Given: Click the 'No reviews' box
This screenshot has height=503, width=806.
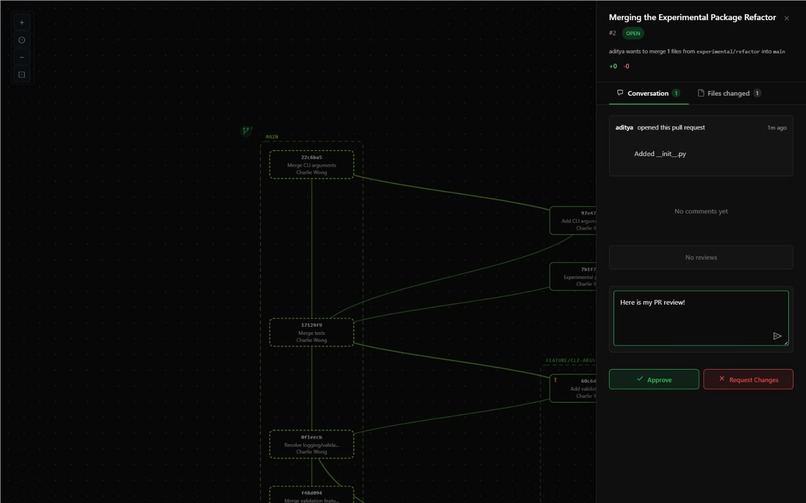Looking at the screenshot, I should tap(701, 257).
